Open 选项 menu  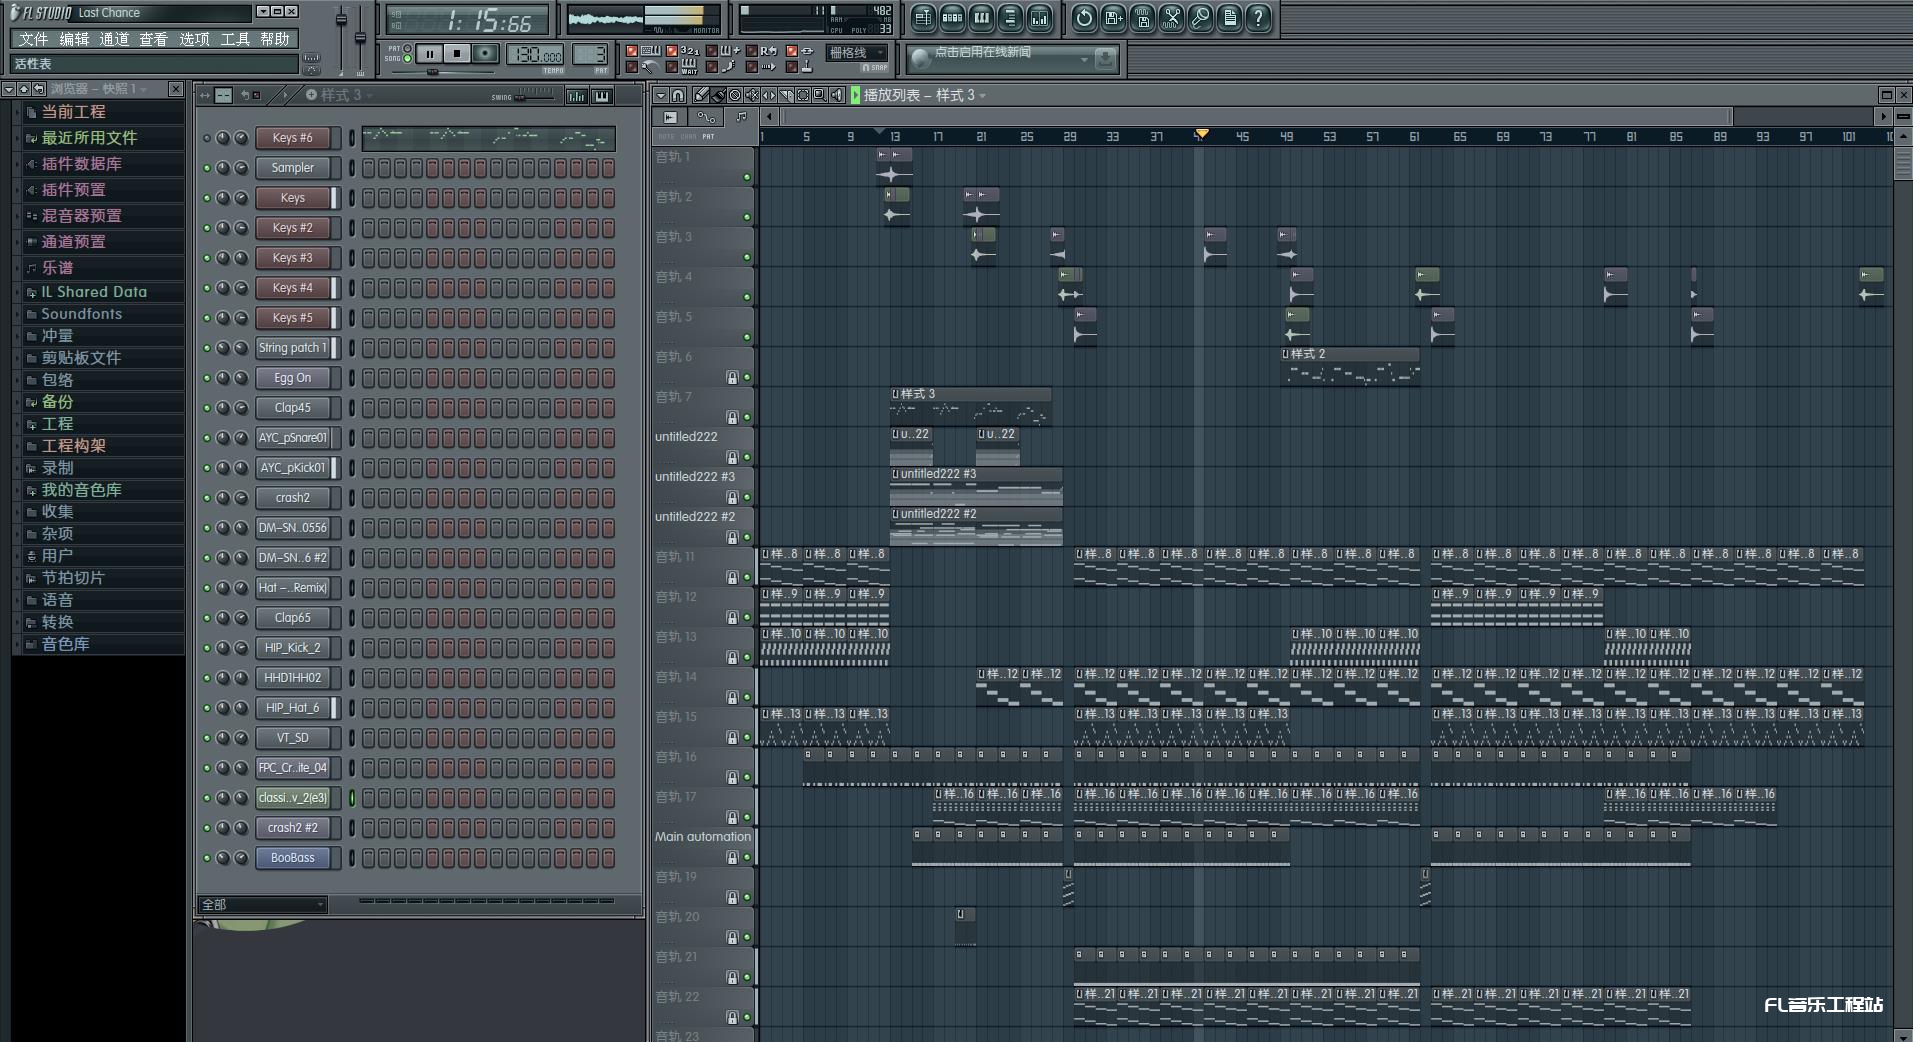[194, 39]
